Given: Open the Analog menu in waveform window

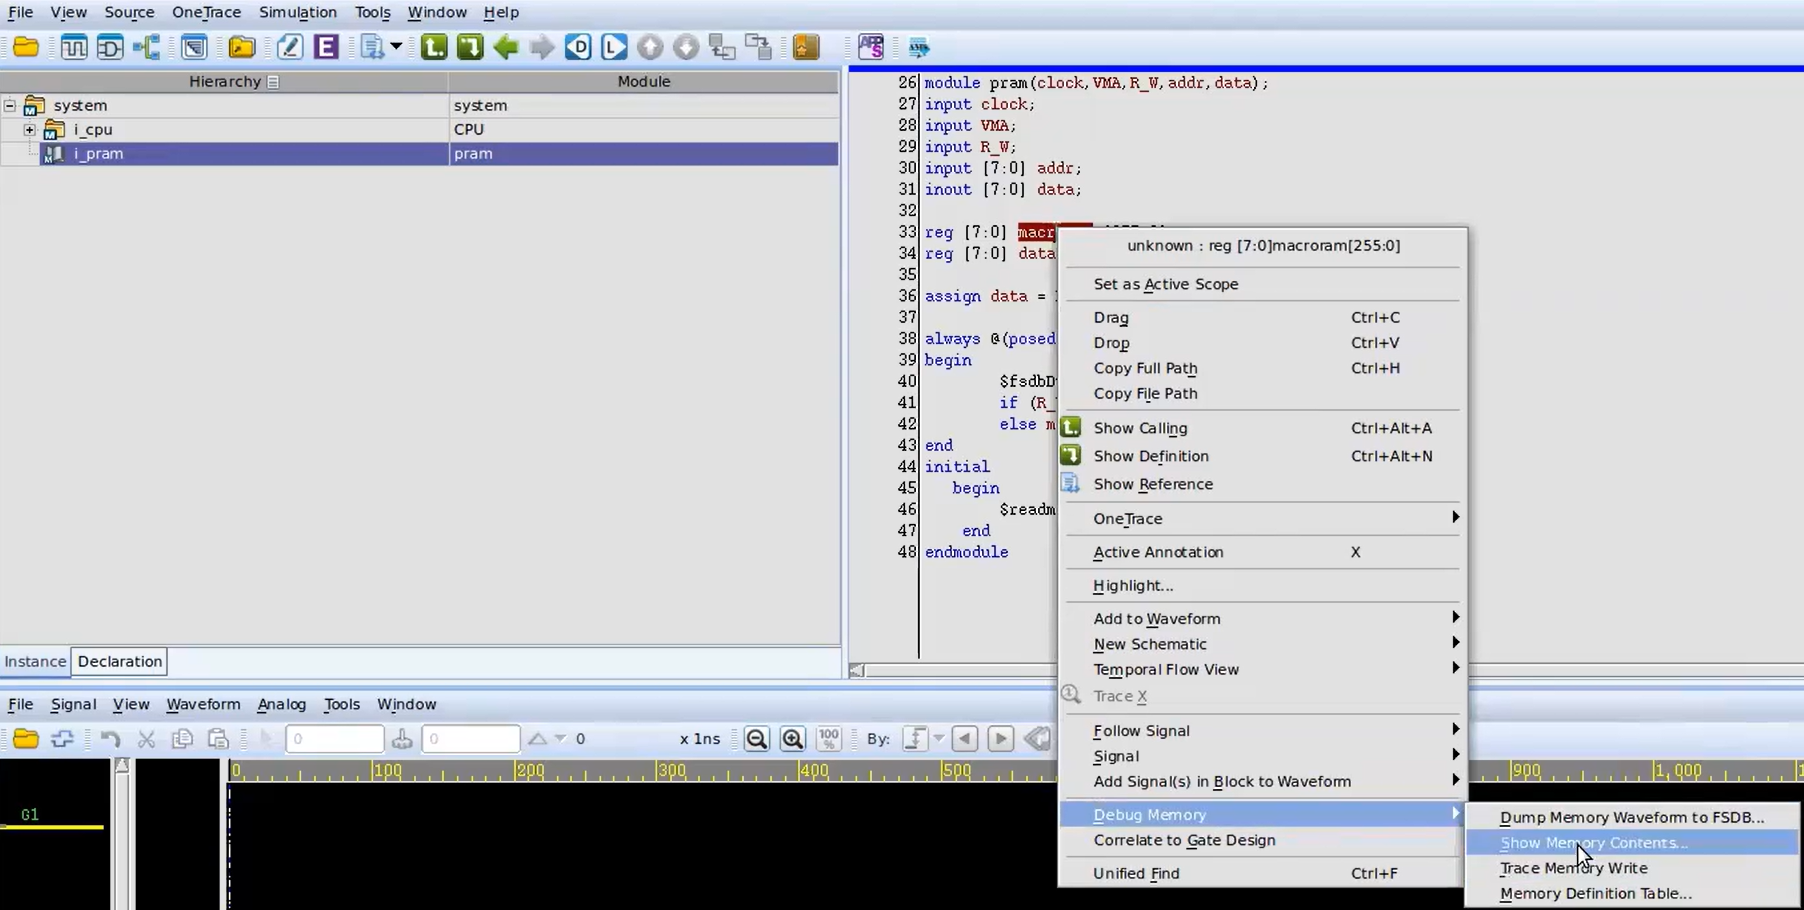Looking at the screenshot, I should pyautogui.click(x=281, y=704).
